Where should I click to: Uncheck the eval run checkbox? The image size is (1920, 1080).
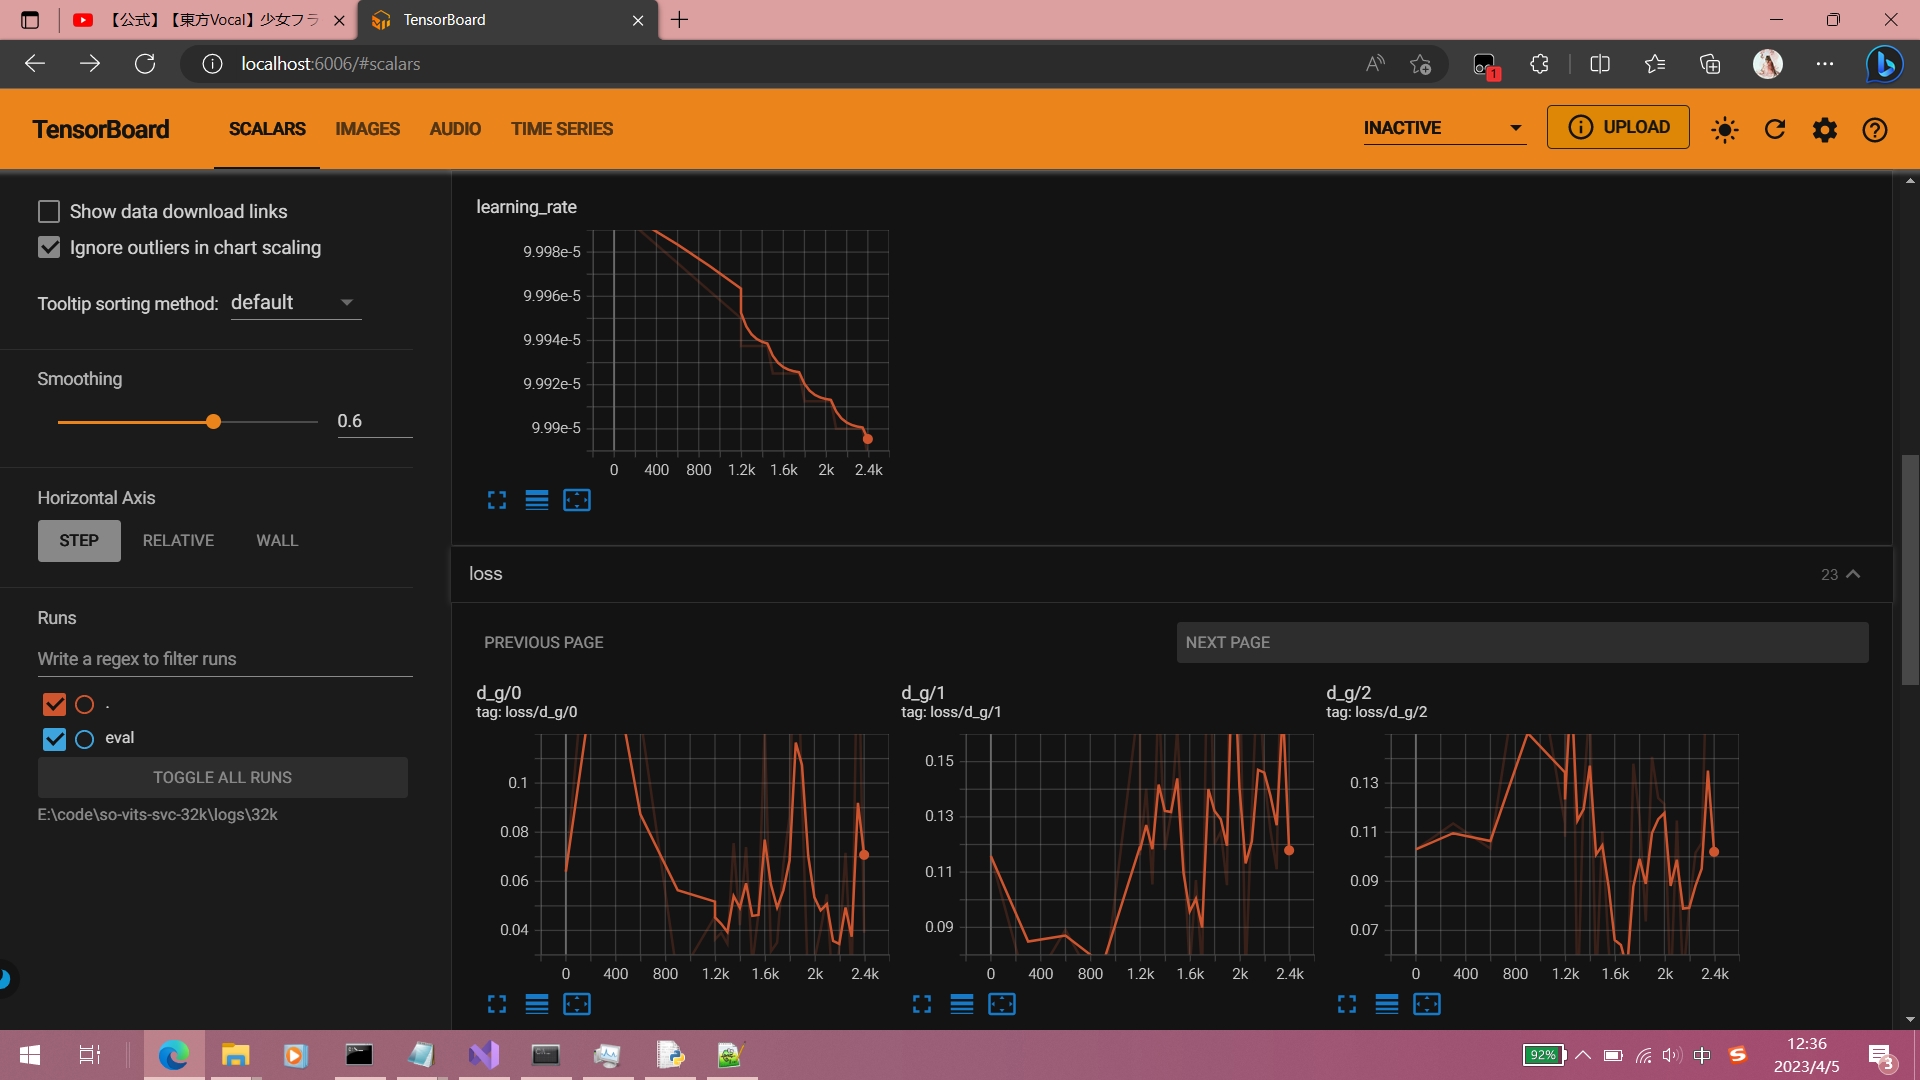(54, 739)
